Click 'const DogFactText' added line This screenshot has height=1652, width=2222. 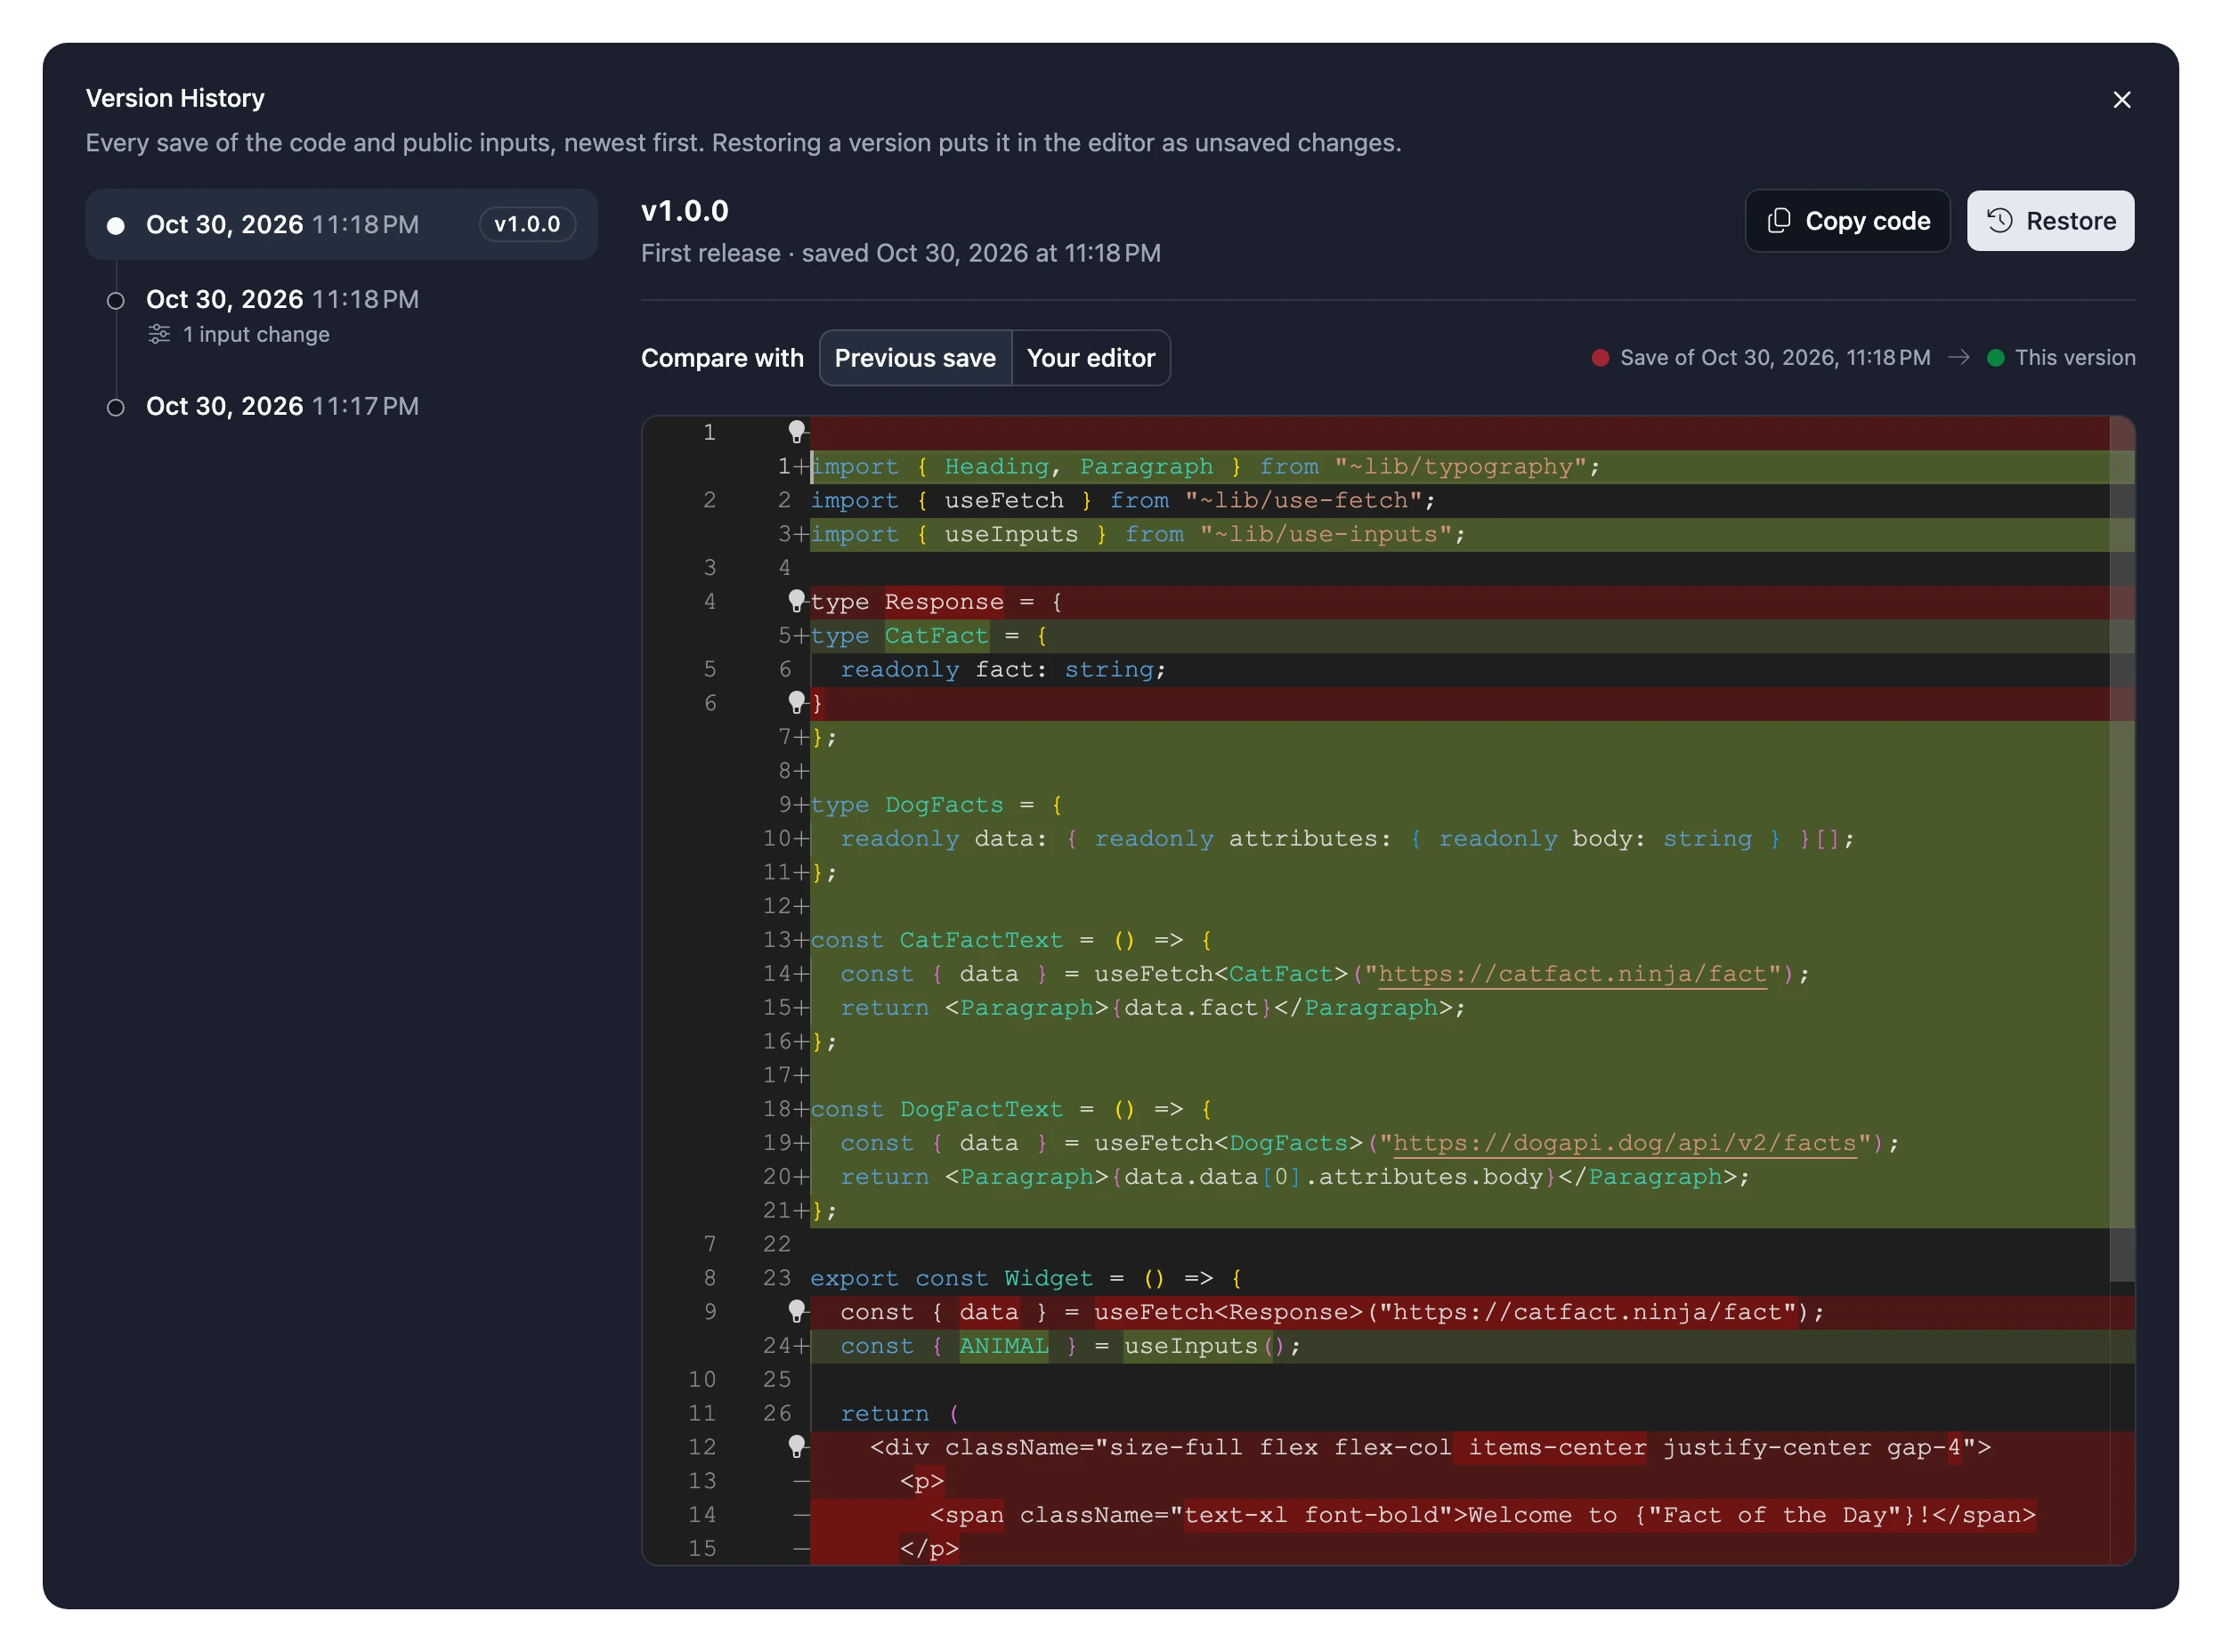[1011, 1109]
